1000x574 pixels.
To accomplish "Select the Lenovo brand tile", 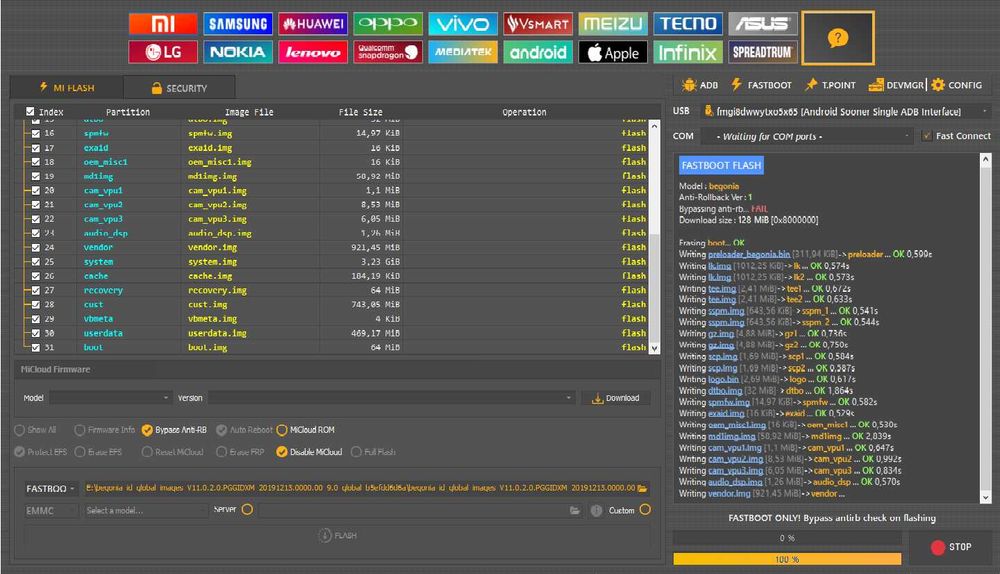I will coord(312,52).
